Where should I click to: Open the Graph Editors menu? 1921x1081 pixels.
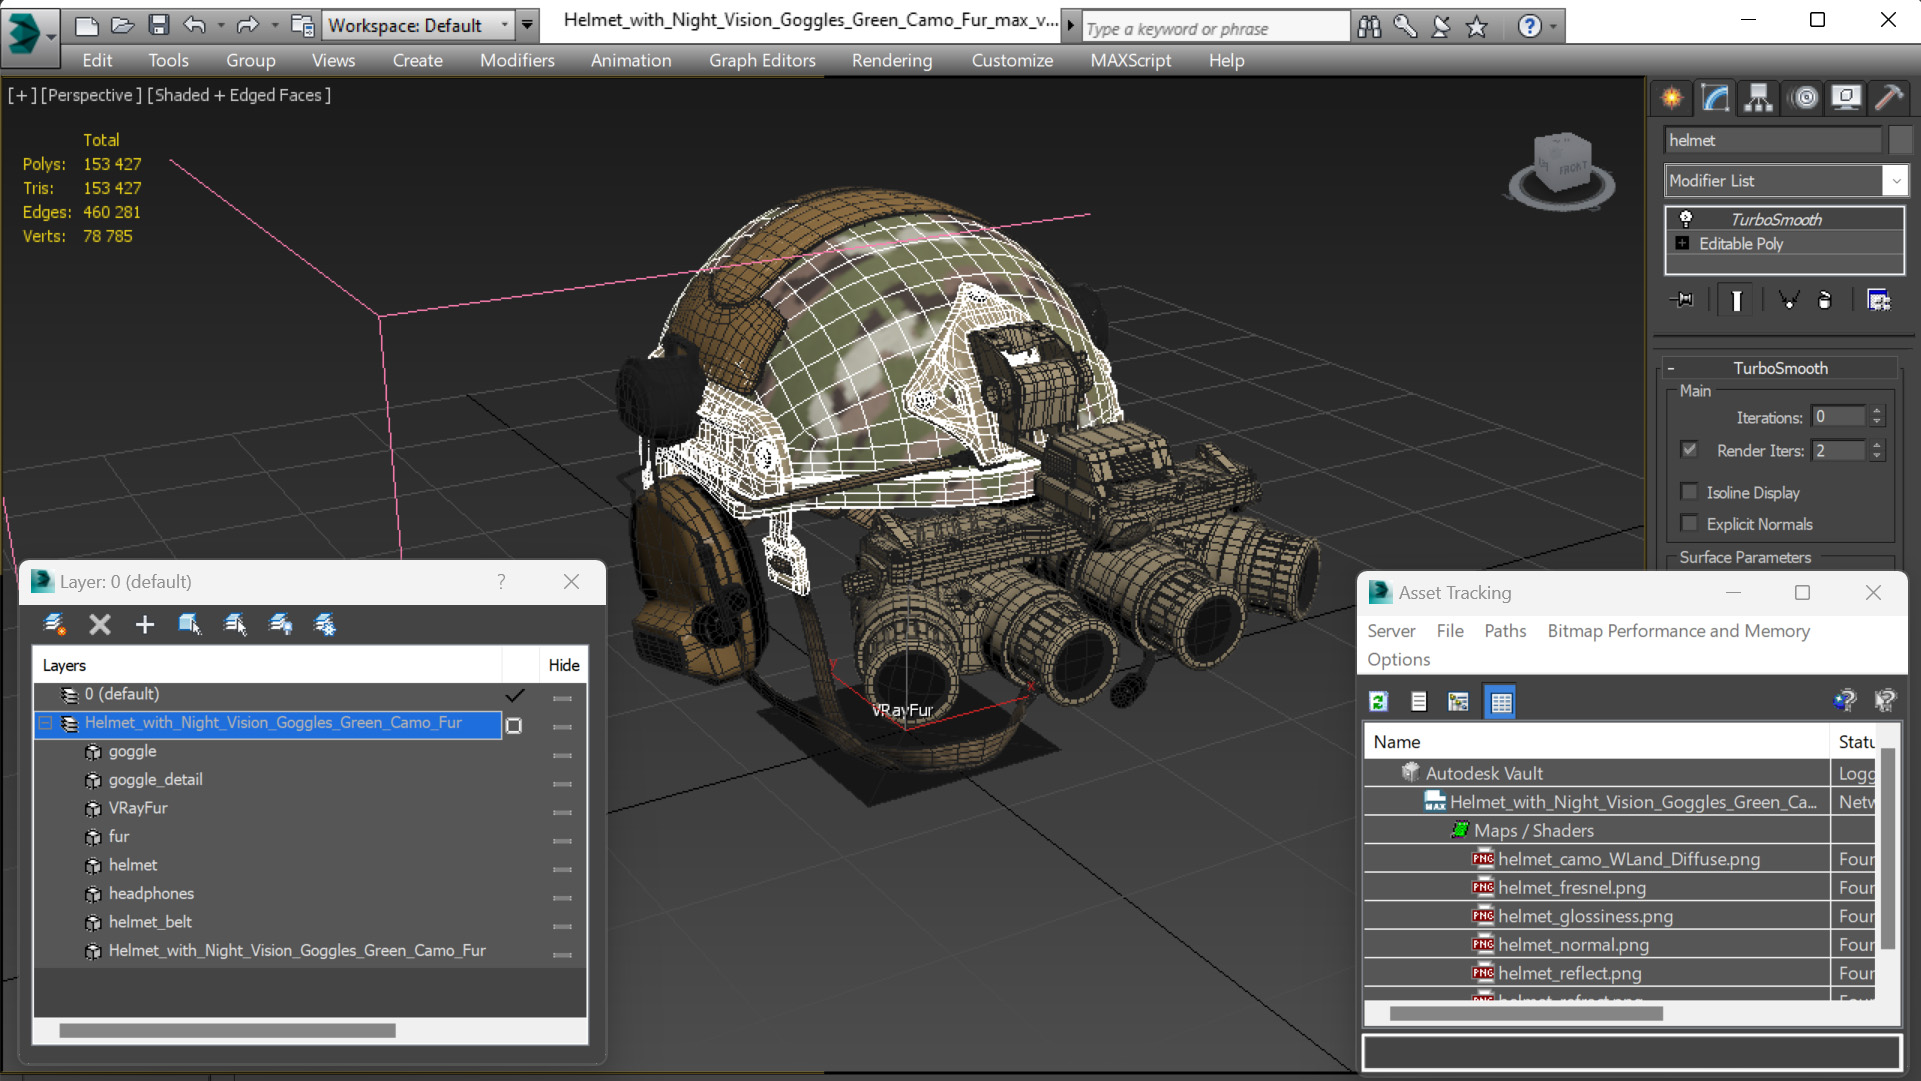click(x=762, y=60)
